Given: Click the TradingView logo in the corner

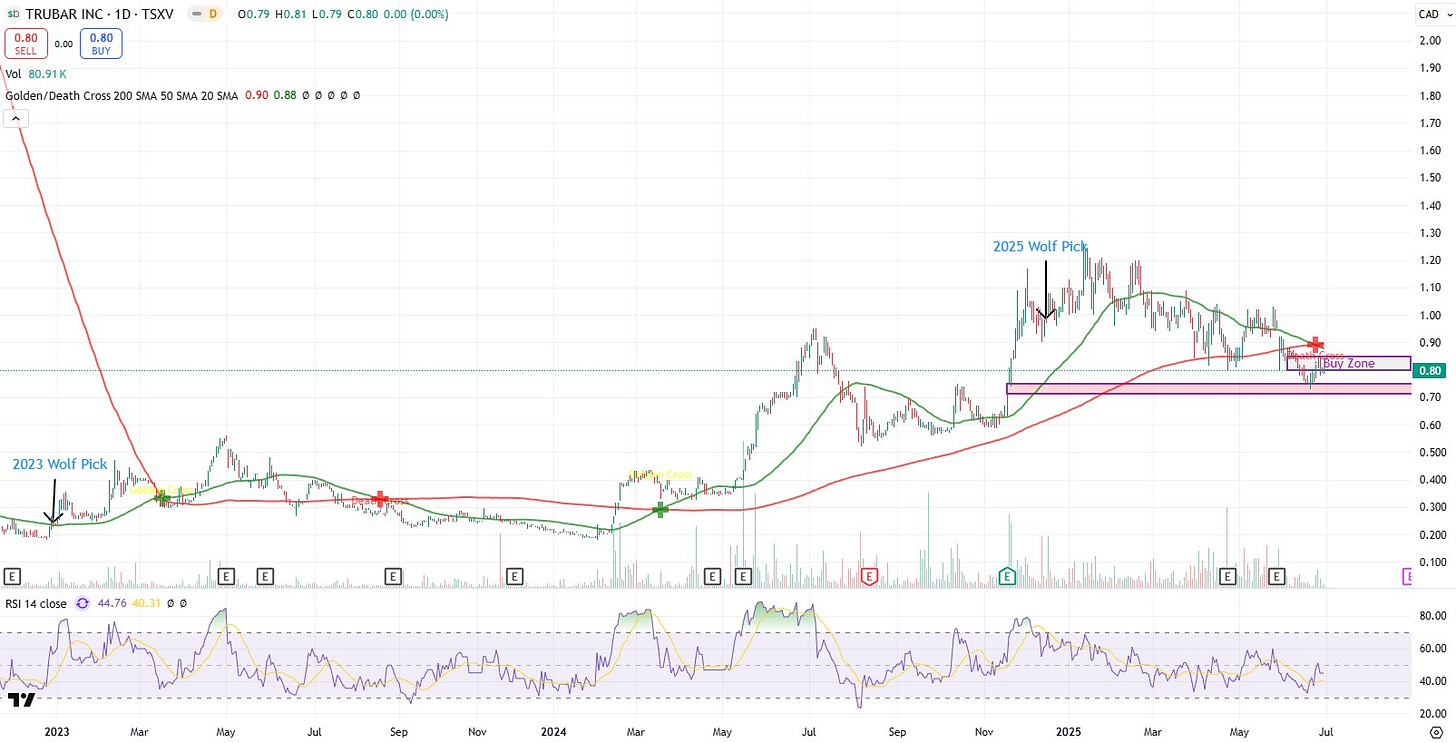Looking at the screenshot, I should [20, 699].
